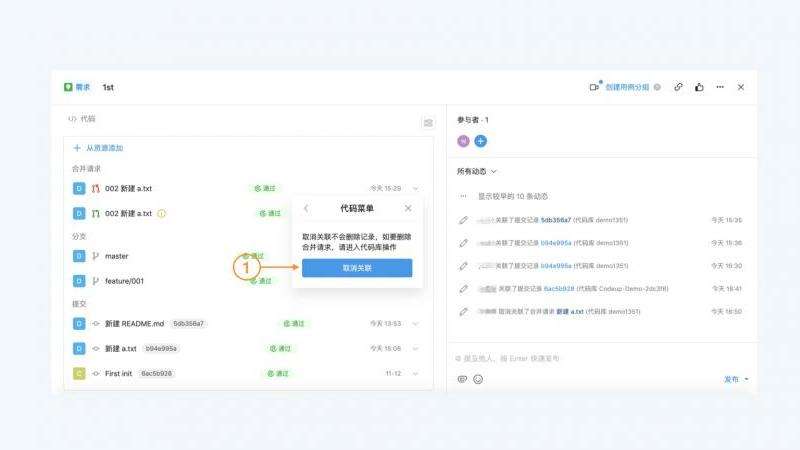Click the commit icon beside First init
800x450 pixels.
click(95, 373)
